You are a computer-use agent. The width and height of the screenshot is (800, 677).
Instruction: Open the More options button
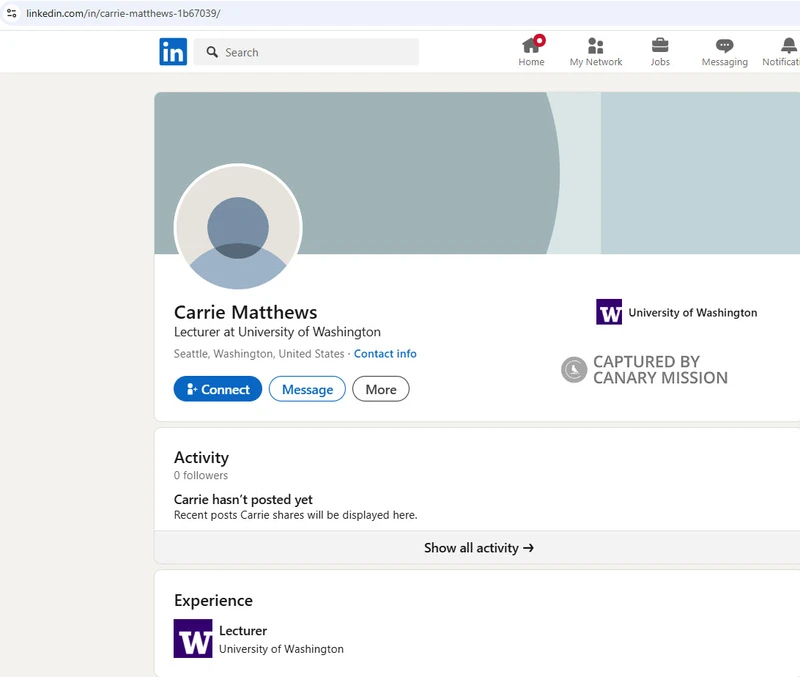pos(381,389)
